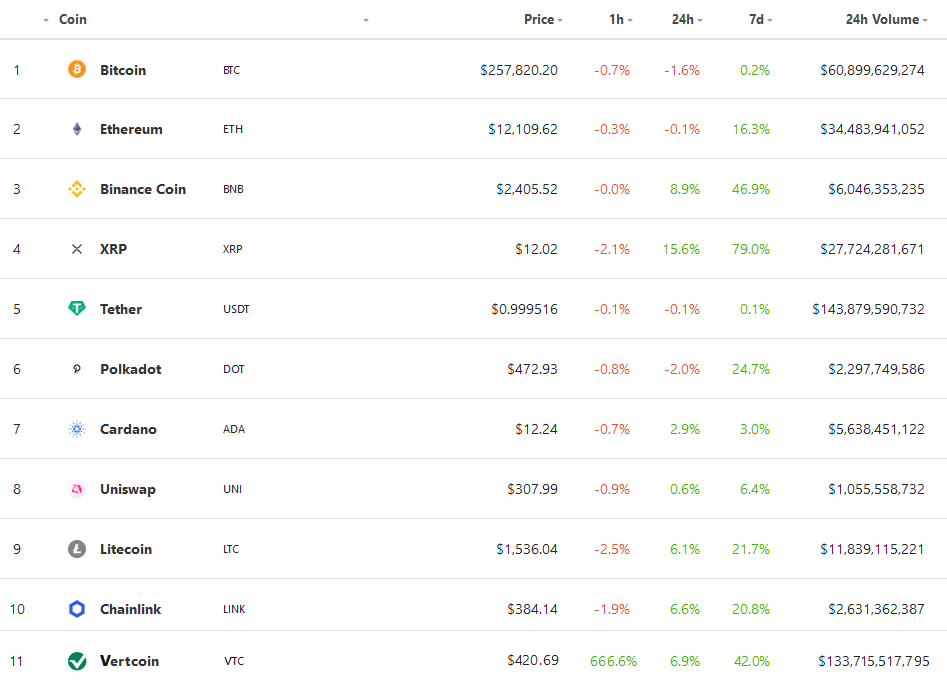
Task: Click the ETH ticker symbol
Action: (x=233, y=129)
